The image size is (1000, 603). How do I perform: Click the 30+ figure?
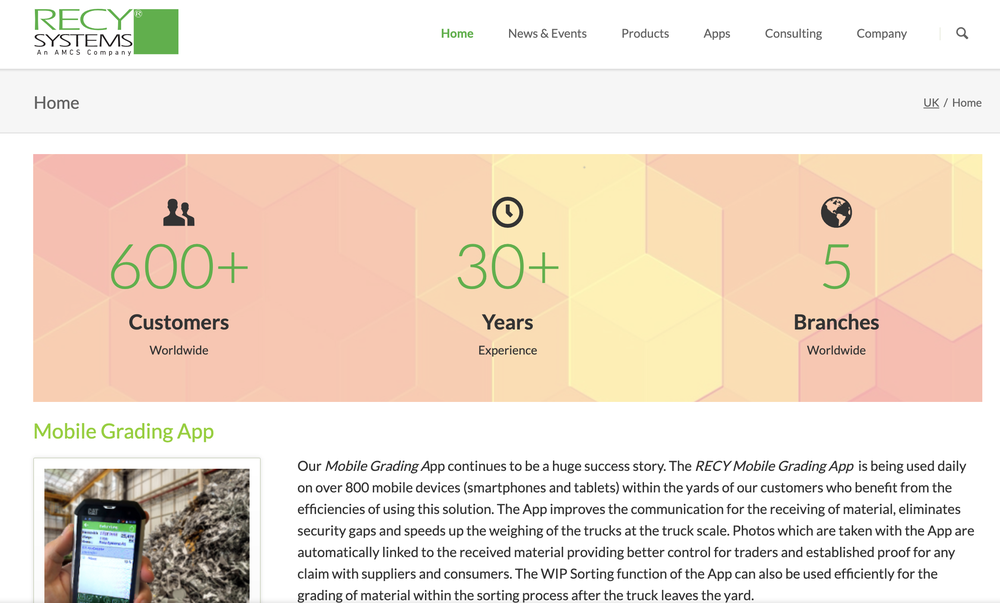pyautogui.click(x=508, y=266)
